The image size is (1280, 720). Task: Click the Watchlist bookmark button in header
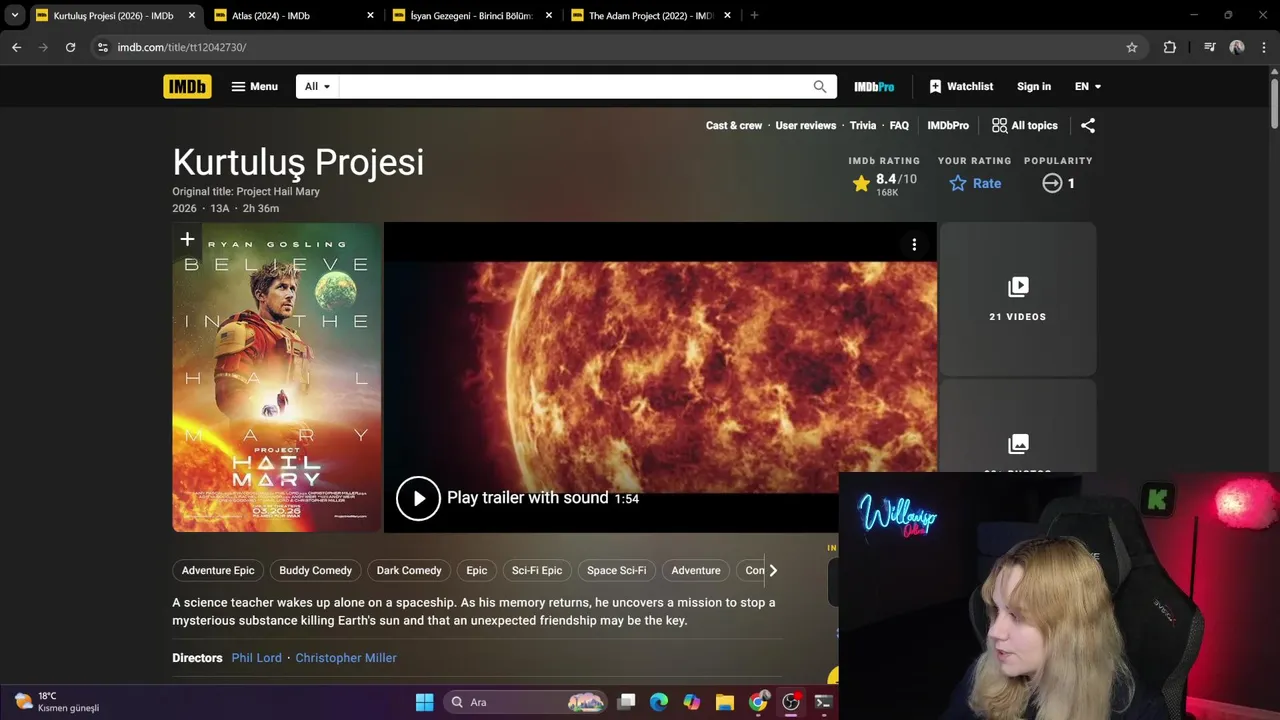tap(961, 86)
